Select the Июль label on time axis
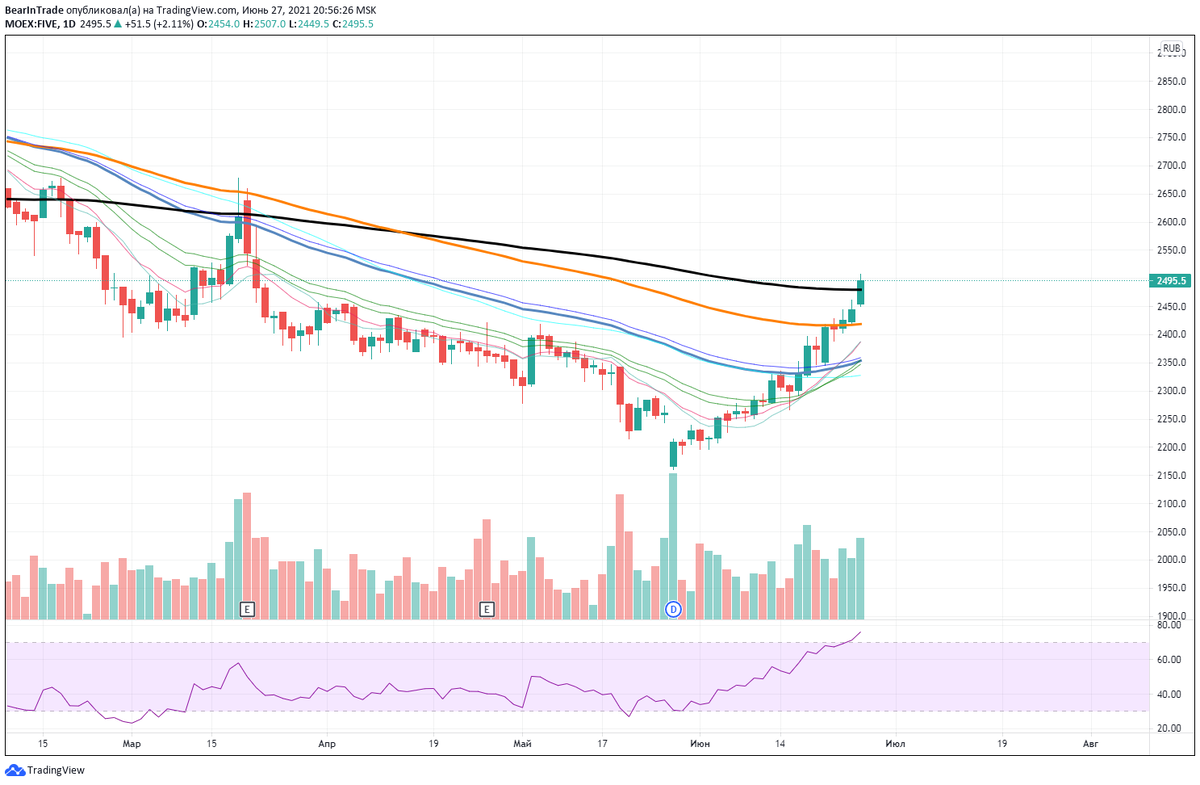The width and height of the screenshot is (1200, 785). tap(896, 744)
